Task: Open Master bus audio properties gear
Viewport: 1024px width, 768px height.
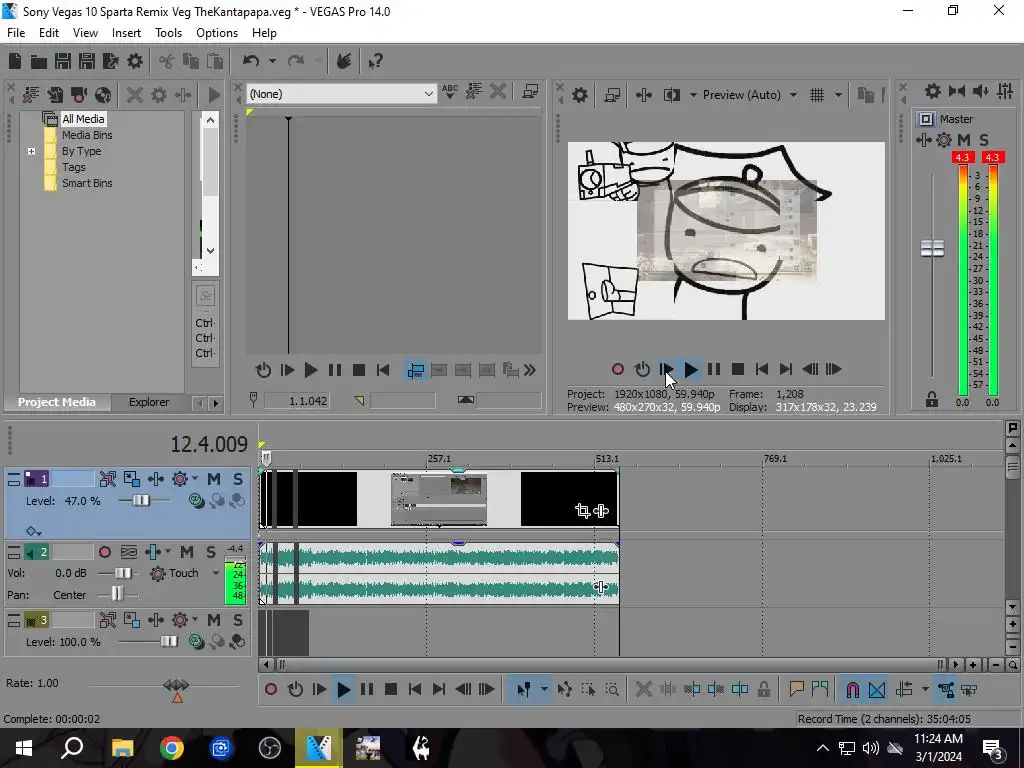Action: tap(933, 91)
